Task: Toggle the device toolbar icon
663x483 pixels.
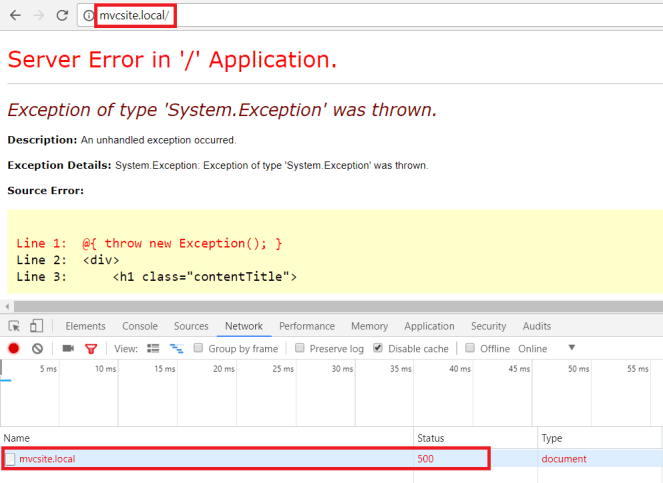Action: (x=36, y=326)
